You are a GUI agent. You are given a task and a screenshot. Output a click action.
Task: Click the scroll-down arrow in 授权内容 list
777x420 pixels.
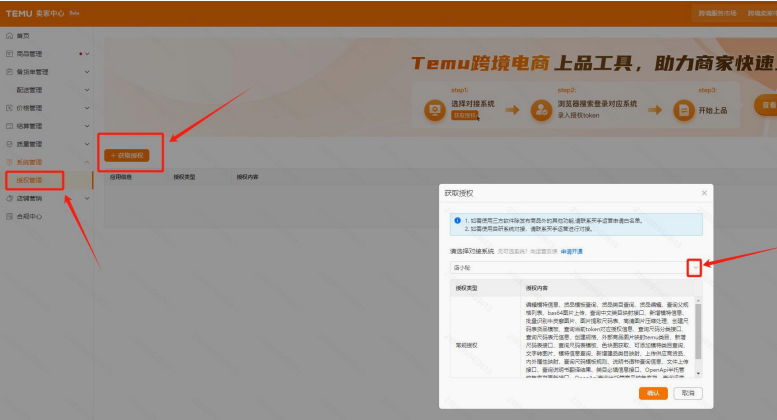[698, 373]
